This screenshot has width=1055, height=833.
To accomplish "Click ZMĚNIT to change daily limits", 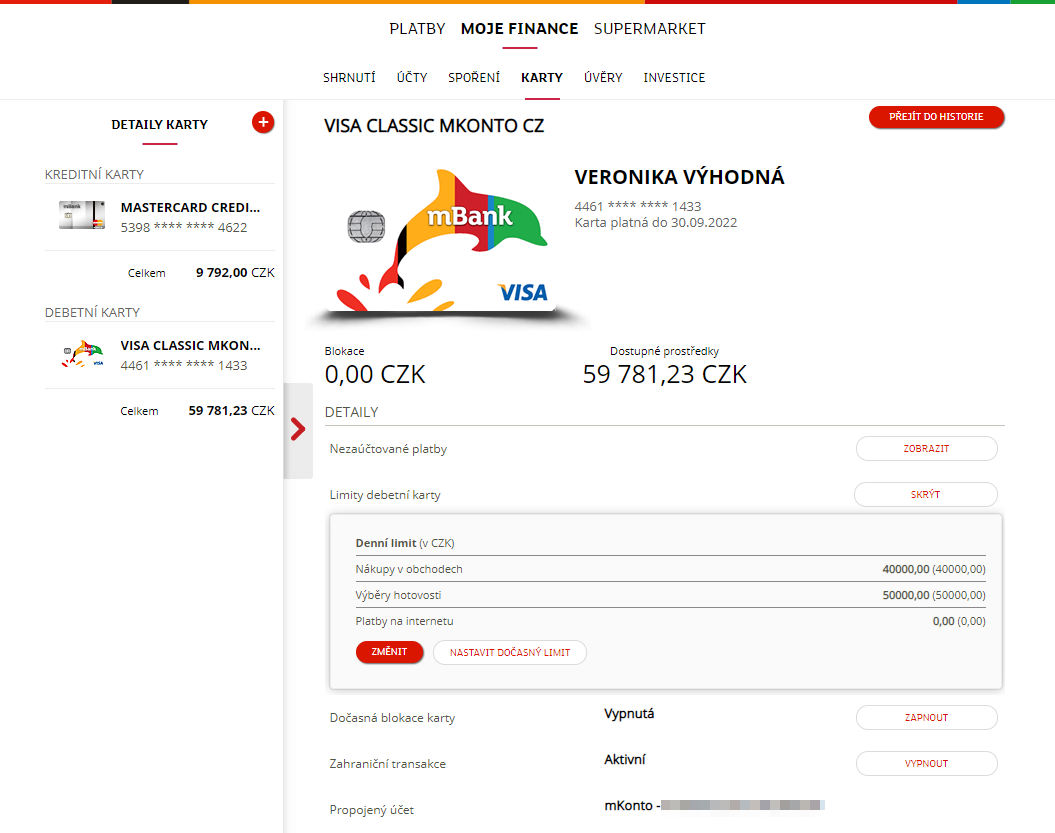I will 390,652.
